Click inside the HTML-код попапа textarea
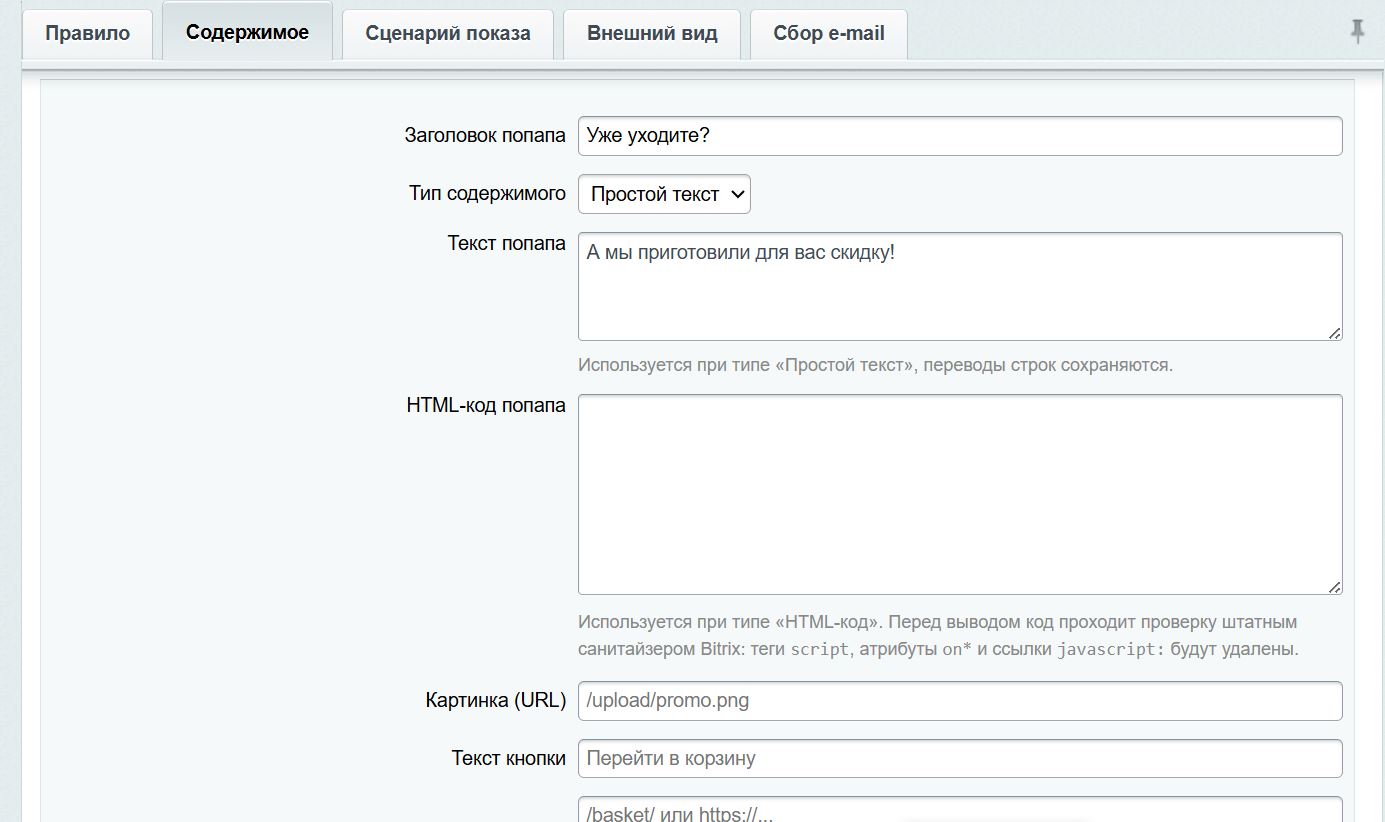The image size is (1385, 822). 960,495
